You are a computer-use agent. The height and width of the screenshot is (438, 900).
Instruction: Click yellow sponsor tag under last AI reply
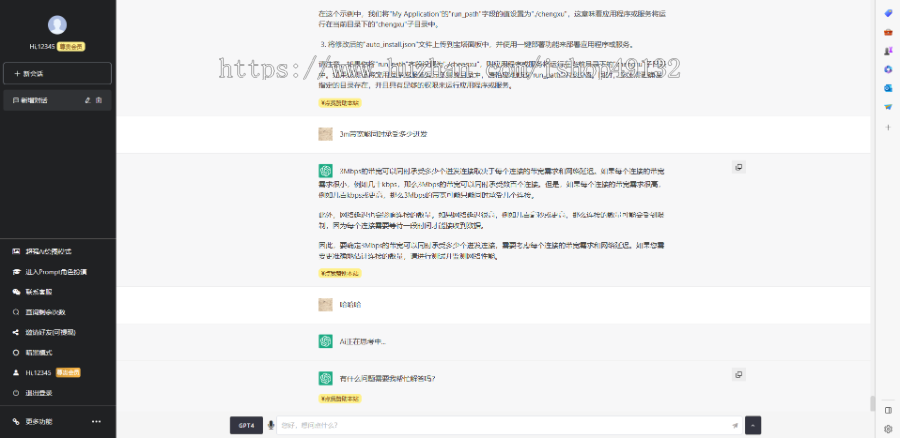click(340, 398)
